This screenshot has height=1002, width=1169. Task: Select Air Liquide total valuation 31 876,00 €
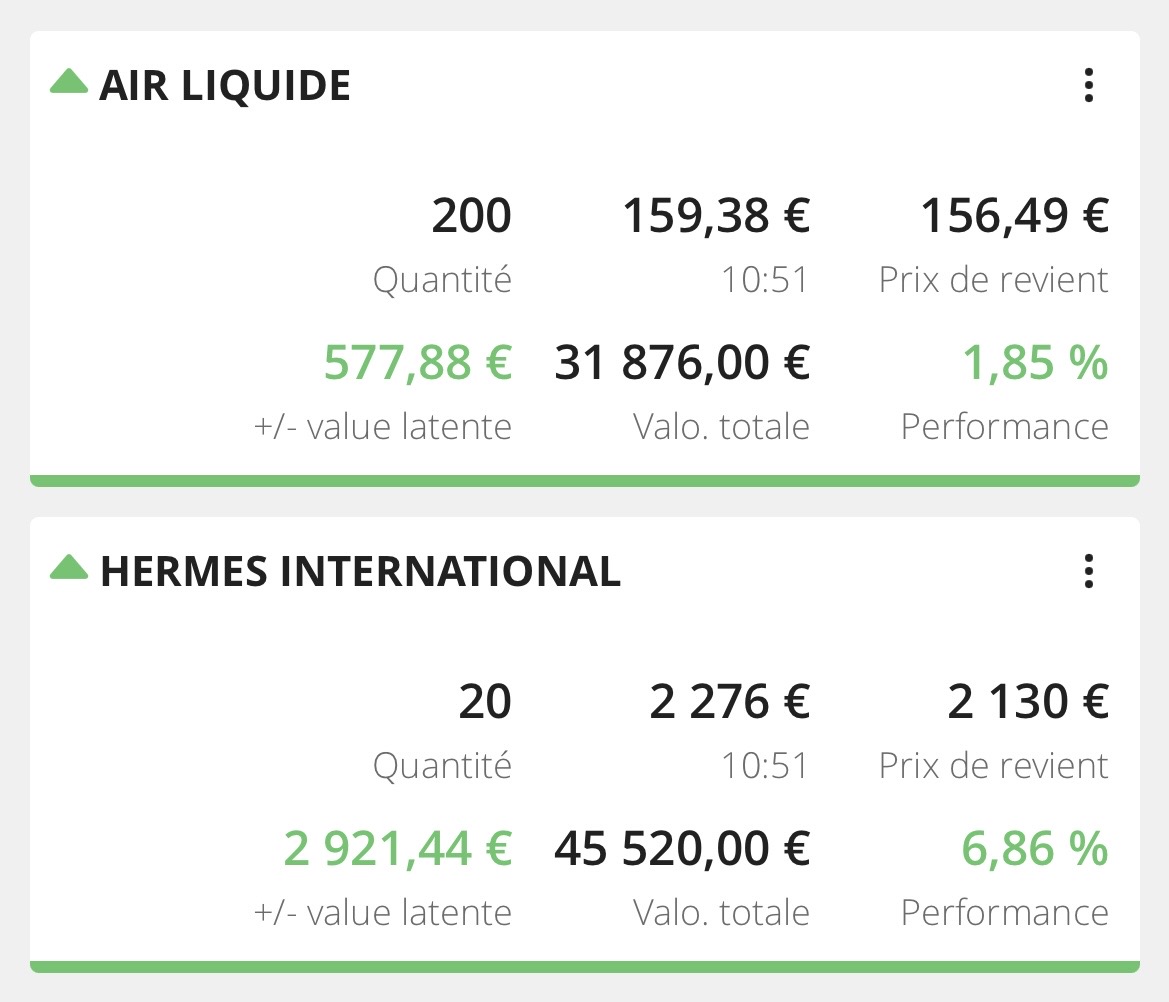pos(682,363)
